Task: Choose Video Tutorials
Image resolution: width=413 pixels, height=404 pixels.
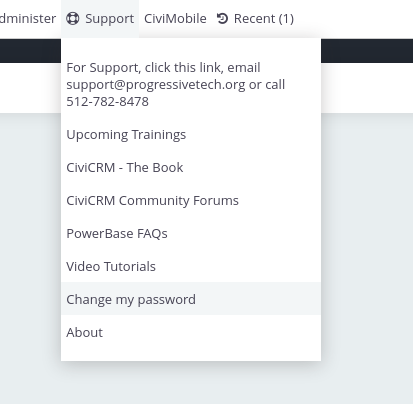Action: [x=191, y=266]
